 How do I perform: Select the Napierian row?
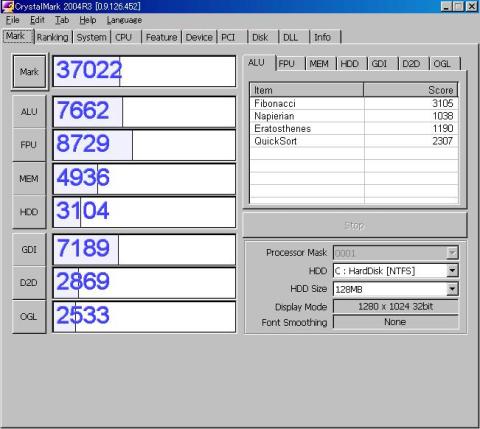pos(354,116)
